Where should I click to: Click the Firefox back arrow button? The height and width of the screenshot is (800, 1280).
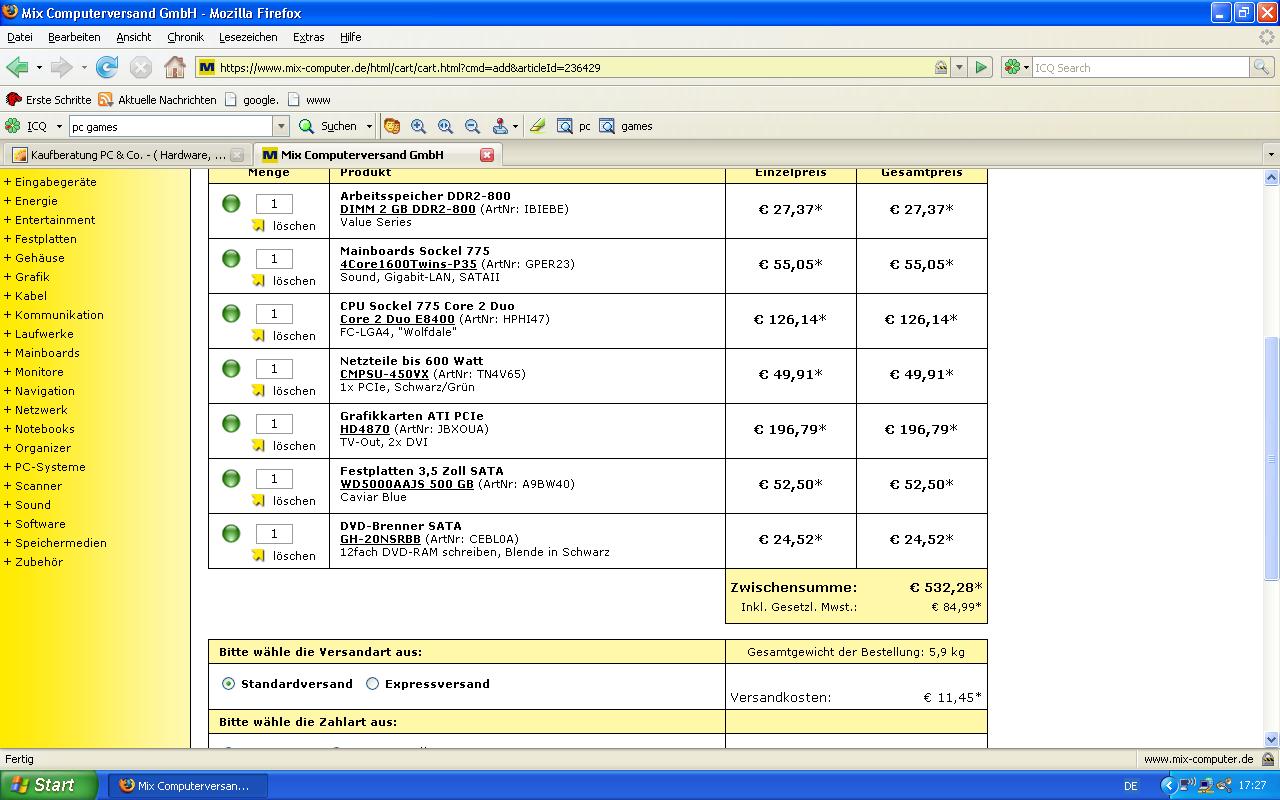pyautogui.click(x=17, y=67)
